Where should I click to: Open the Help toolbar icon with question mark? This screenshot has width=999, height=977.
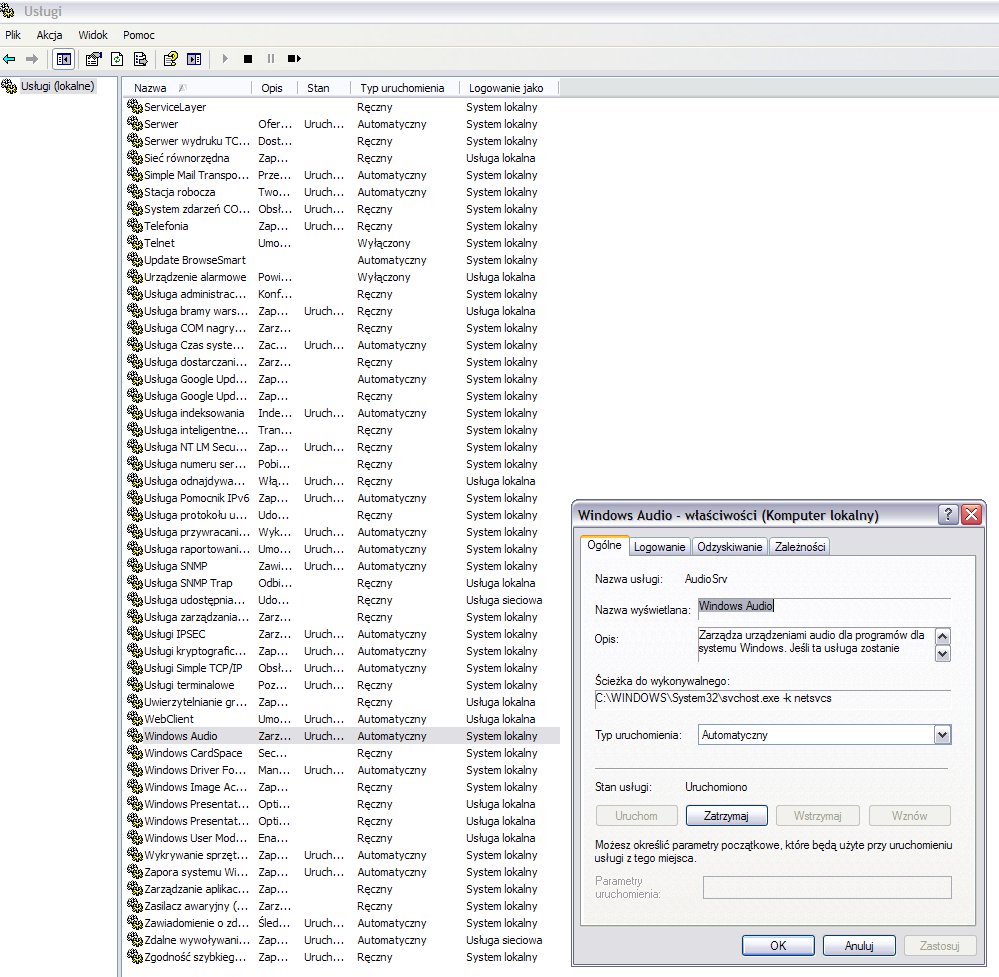[x=170, y=59]
